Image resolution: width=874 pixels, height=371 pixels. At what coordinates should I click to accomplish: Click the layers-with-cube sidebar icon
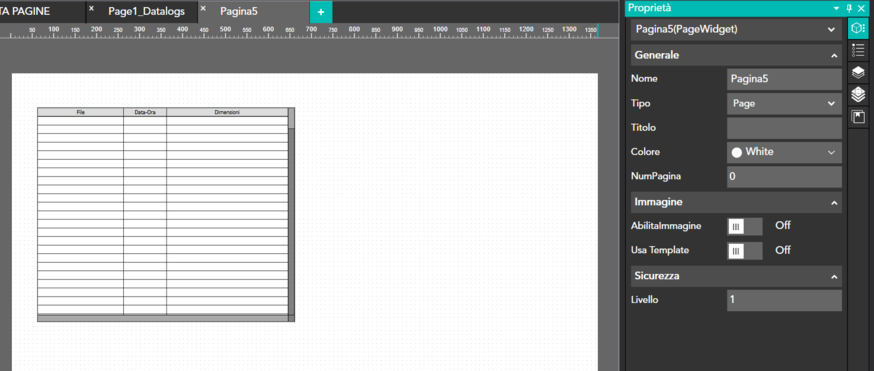[858, 95]
